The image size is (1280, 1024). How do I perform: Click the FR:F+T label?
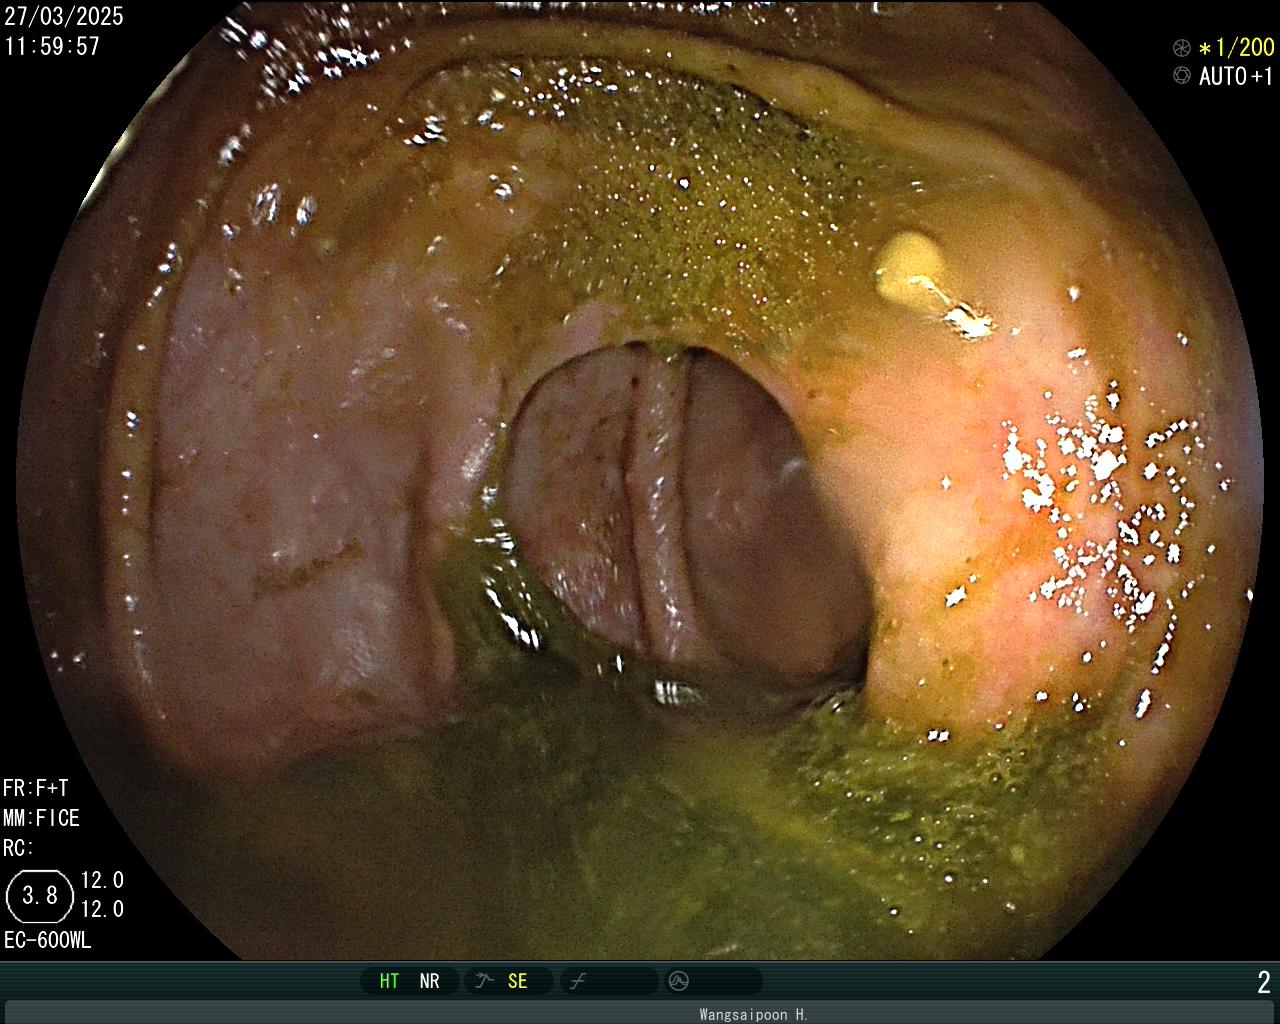(35, 788)
